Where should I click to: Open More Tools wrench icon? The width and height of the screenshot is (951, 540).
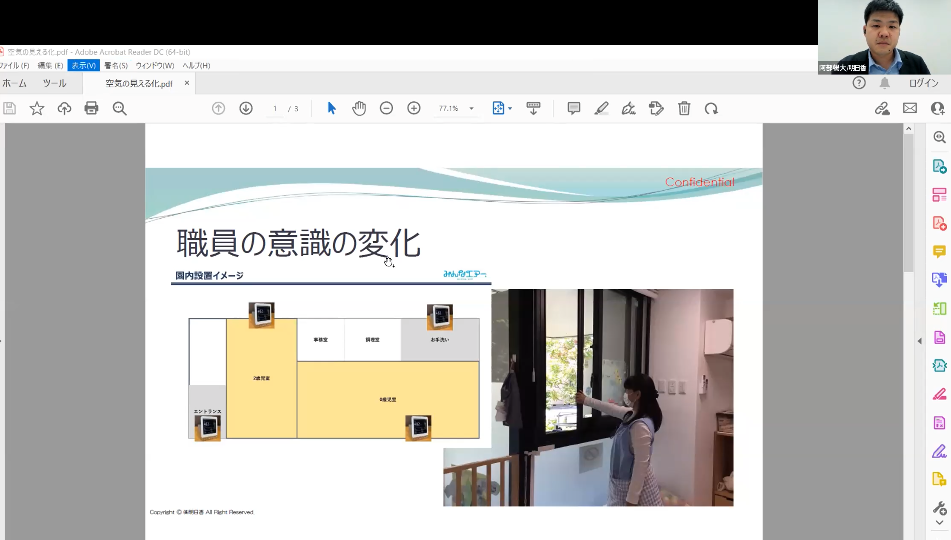click(939, 508)
